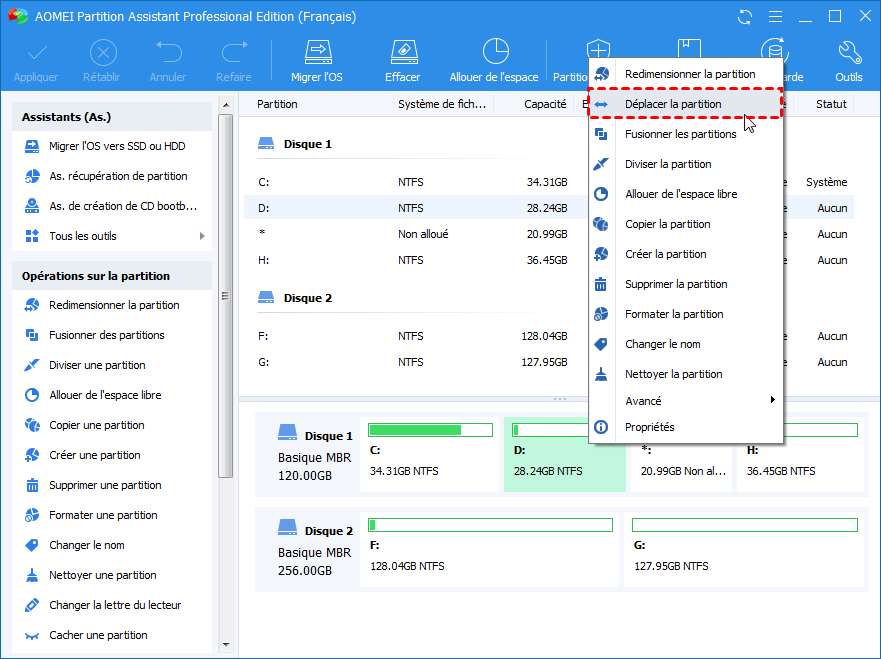Click Annuler undo toolbar icon

(x=168, y=61)
